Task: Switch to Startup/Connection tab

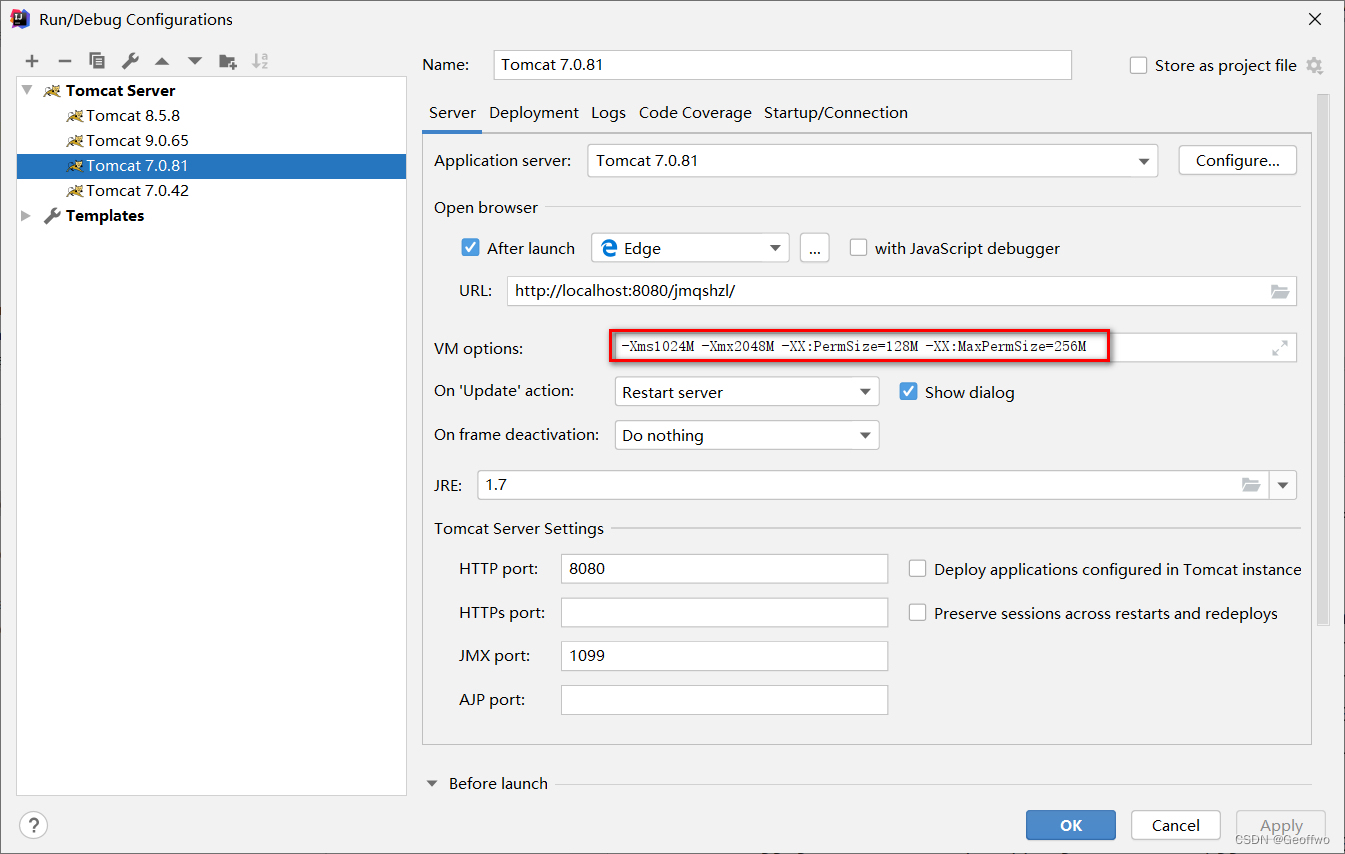Action: tap(836, 113)
